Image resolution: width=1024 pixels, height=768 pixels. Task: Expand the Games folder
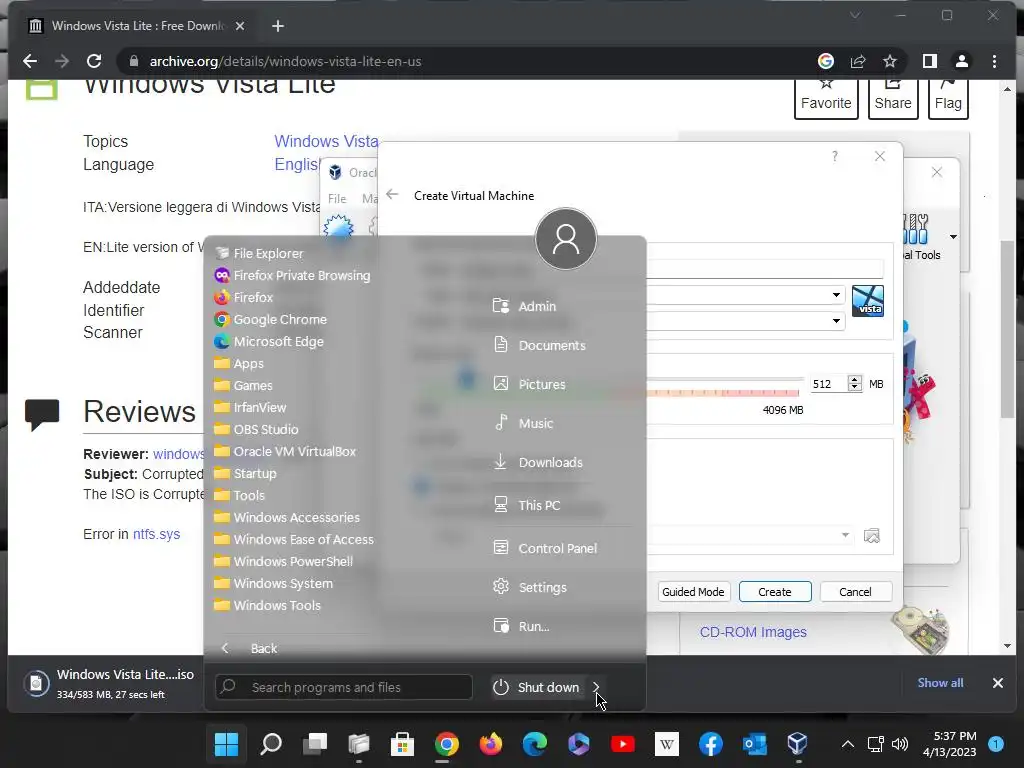click(243, 386)
